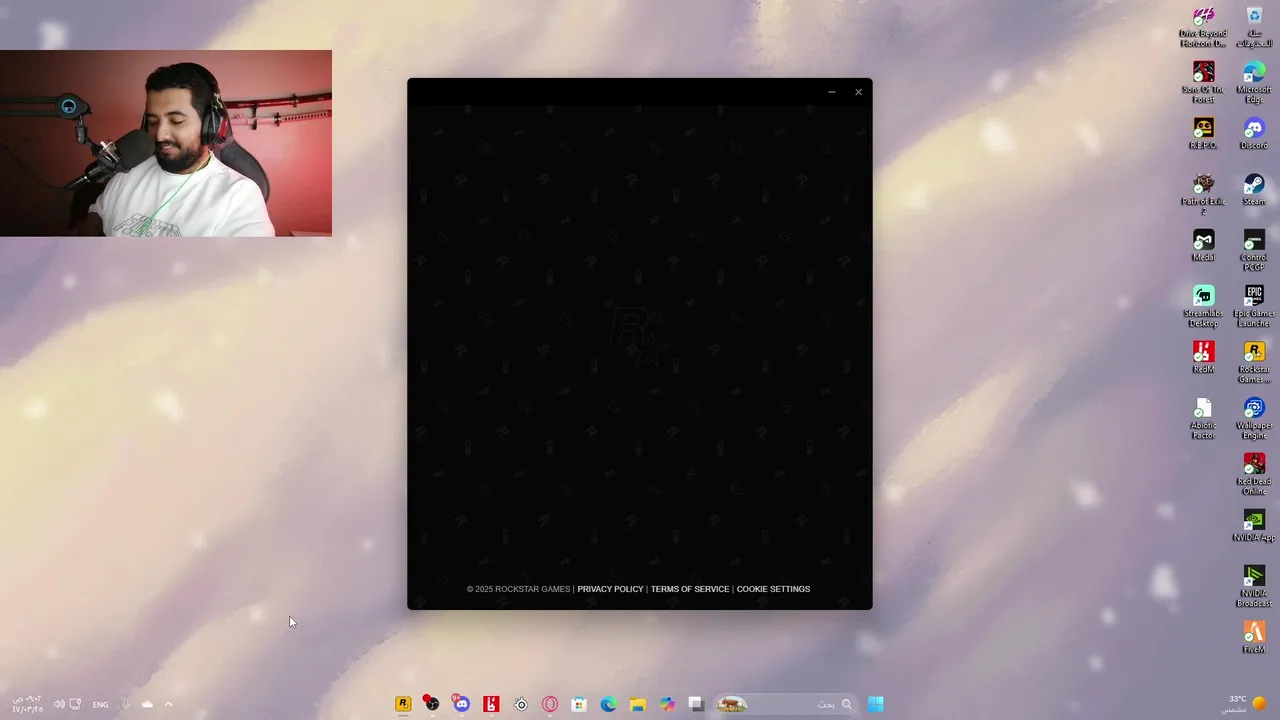Click Rockstar Games Launcher taskbar icon

click(403, 704)
